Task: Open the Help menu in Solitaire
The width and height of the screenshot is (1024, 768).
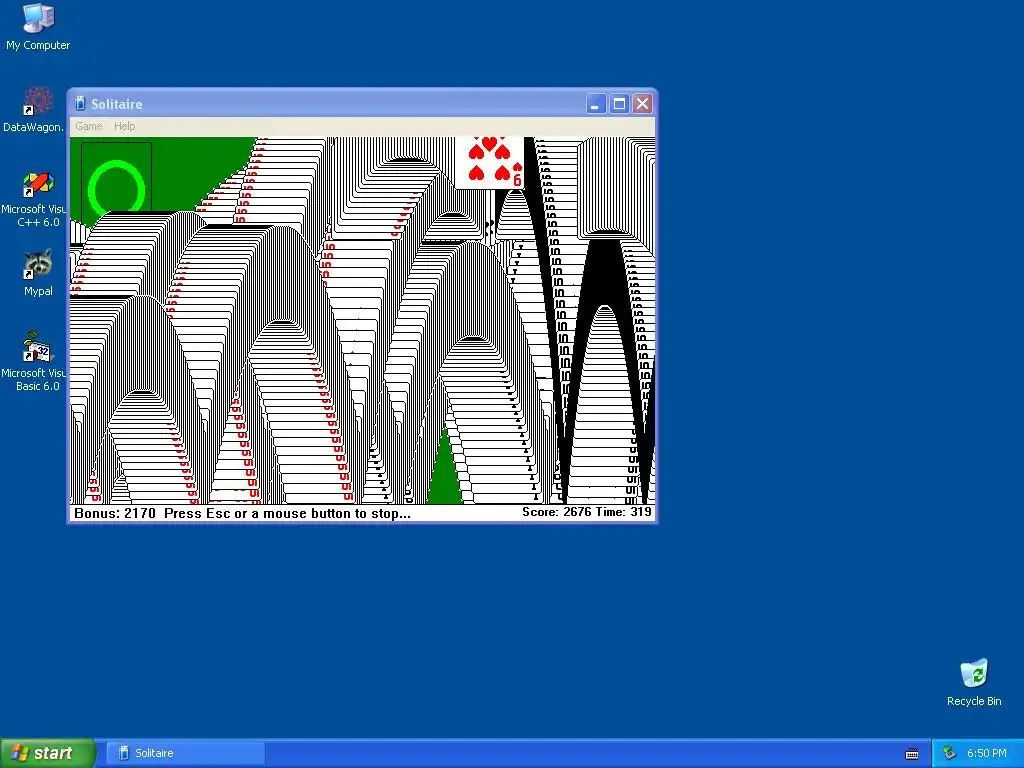Action: (124, 126)
